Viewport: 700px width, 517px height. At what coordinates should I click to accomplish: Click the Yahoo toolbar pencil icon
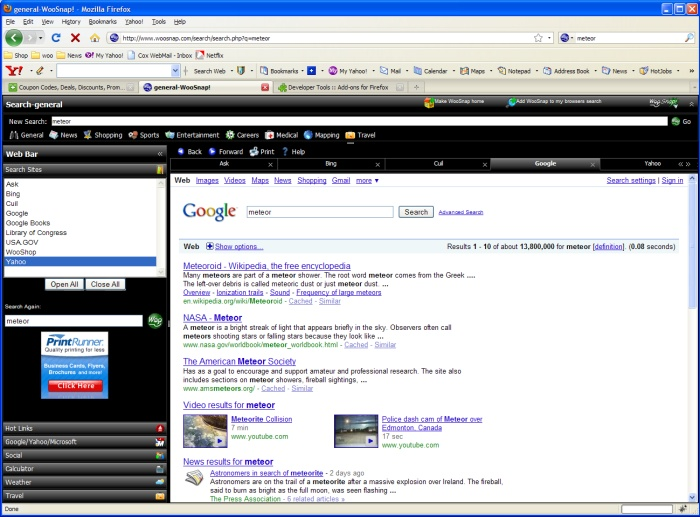(40, 71)
